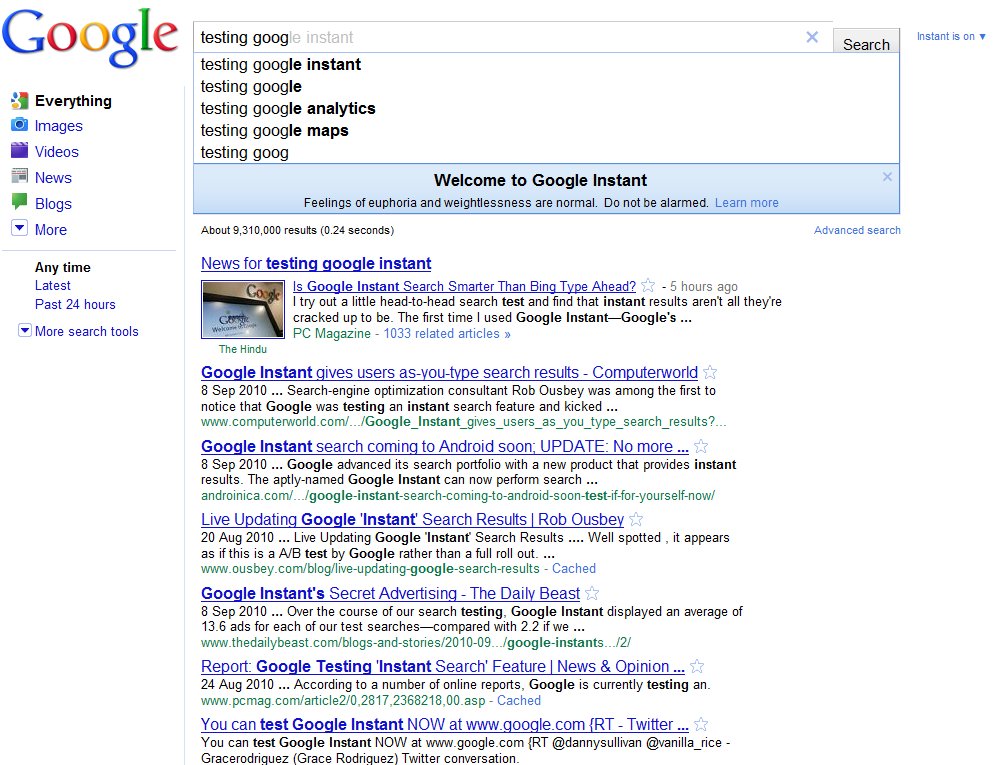This screenshot has height=765, width=1002.
Task: Star the Rob Ousbey search result
Action: (x=636, y=520)
